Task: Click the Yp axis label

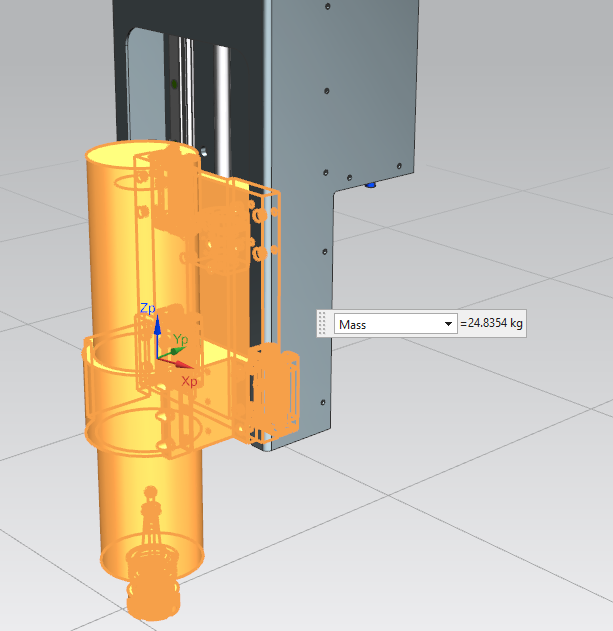Action: point(181,340)
